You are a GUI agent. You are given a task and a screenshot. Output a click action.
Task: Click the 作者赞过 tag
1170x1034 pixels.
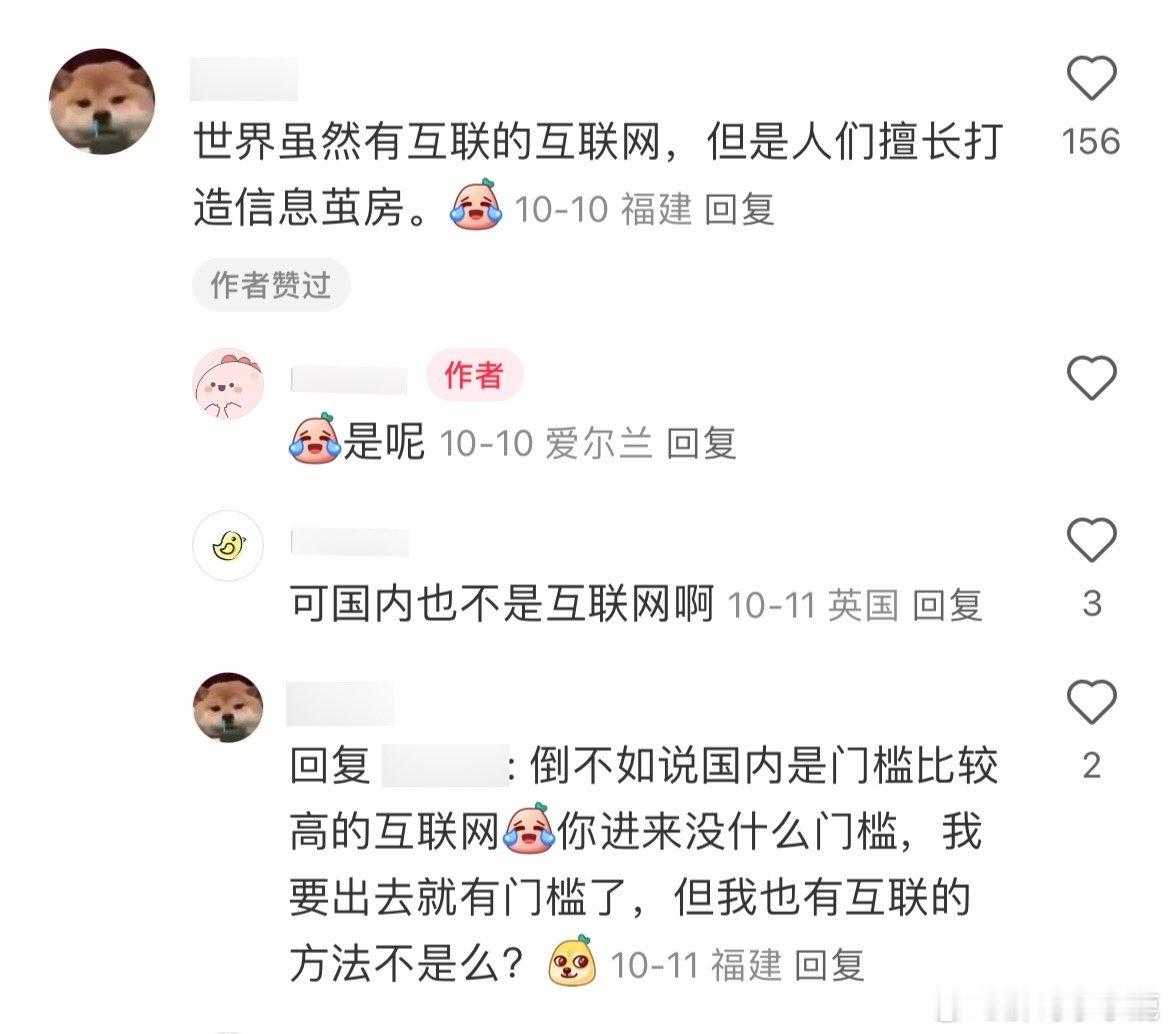point(271,284)
